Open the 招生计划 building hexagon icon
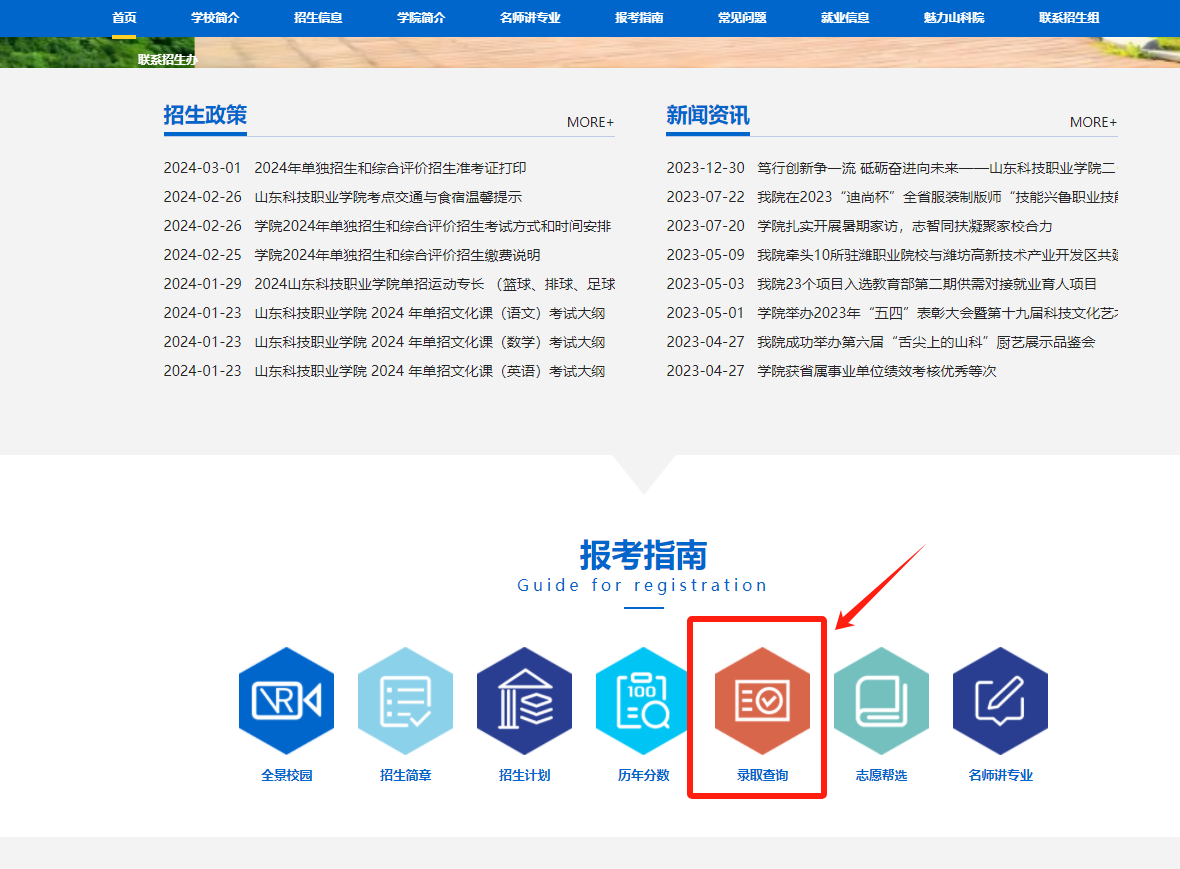Image resolution: width=1180 pixels, height=869 pixels. 524,701
